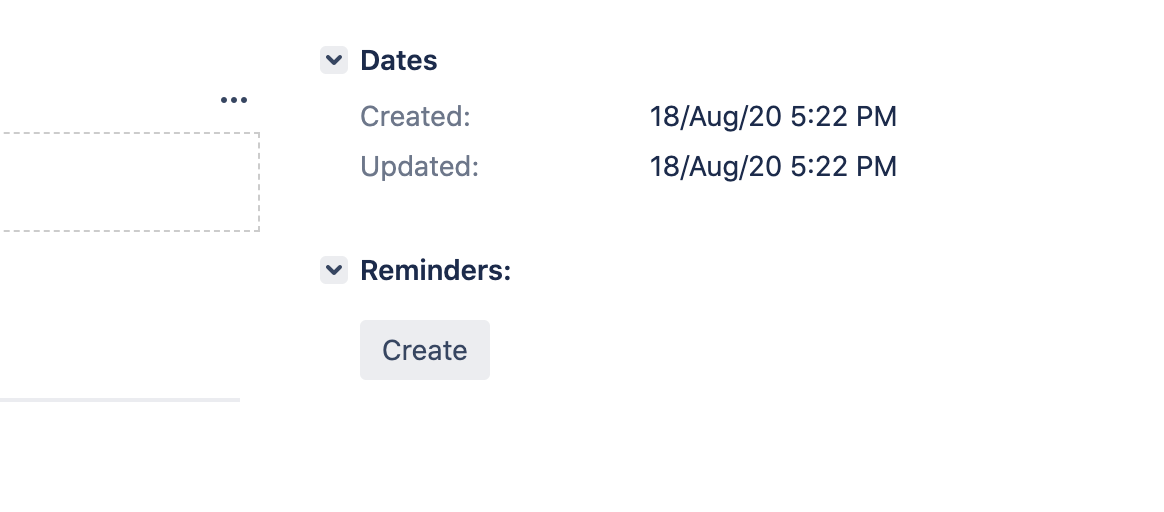Toggle the arrow icon beside Dates

tap(334, 60)
